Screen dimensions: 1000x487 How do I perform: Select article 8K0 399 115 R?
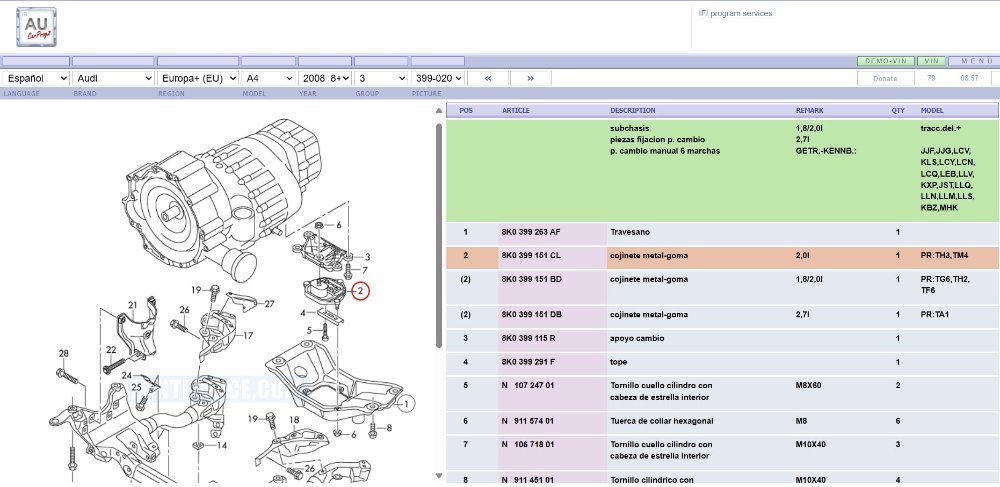click(528, 338)
